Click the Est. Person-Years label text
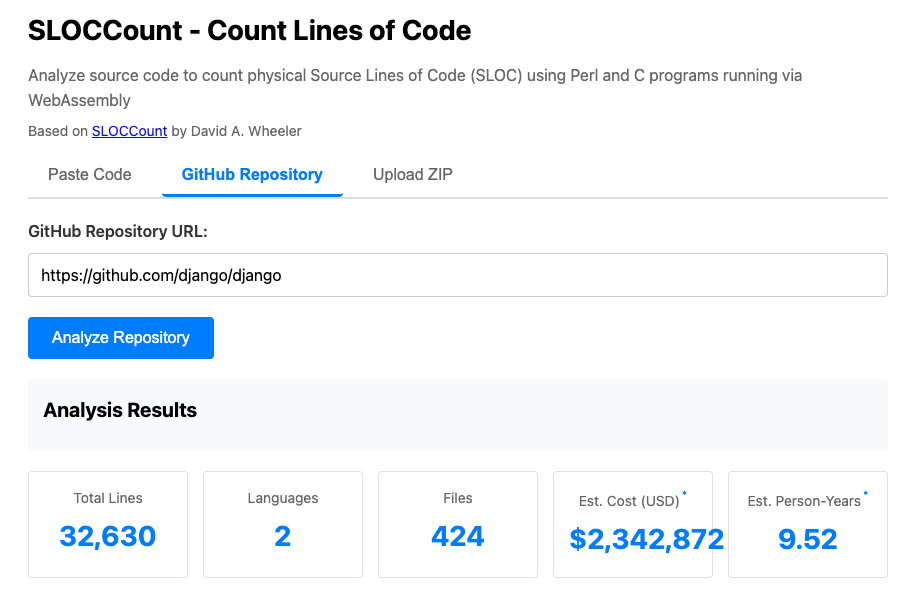This screenshot has width=918, height=596. (803, 501)
